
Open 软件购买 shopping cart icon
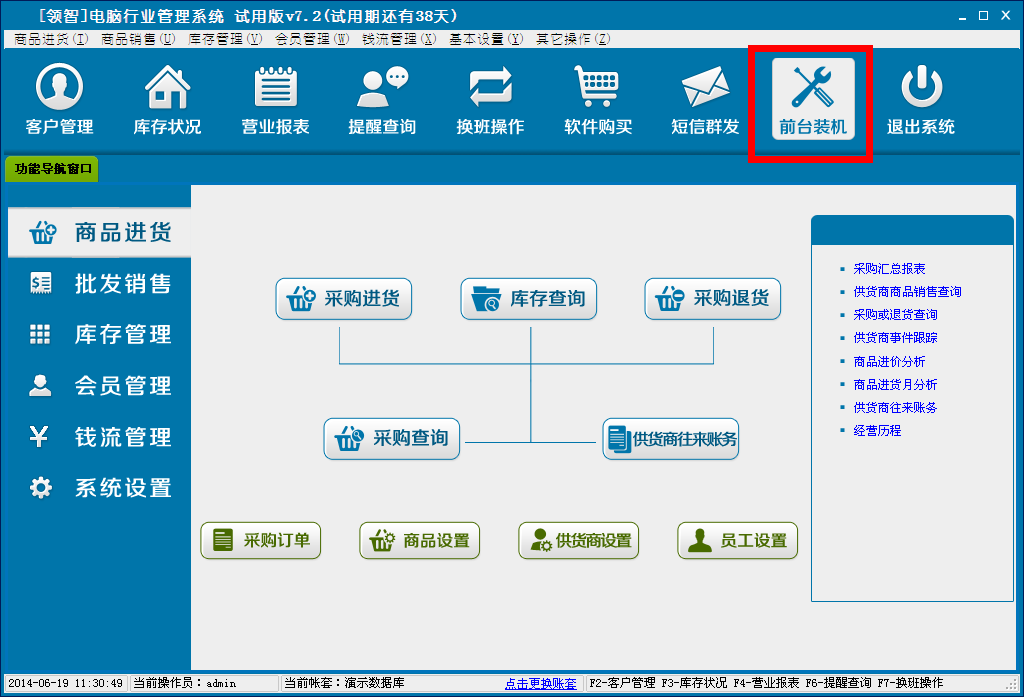(598, 101)
